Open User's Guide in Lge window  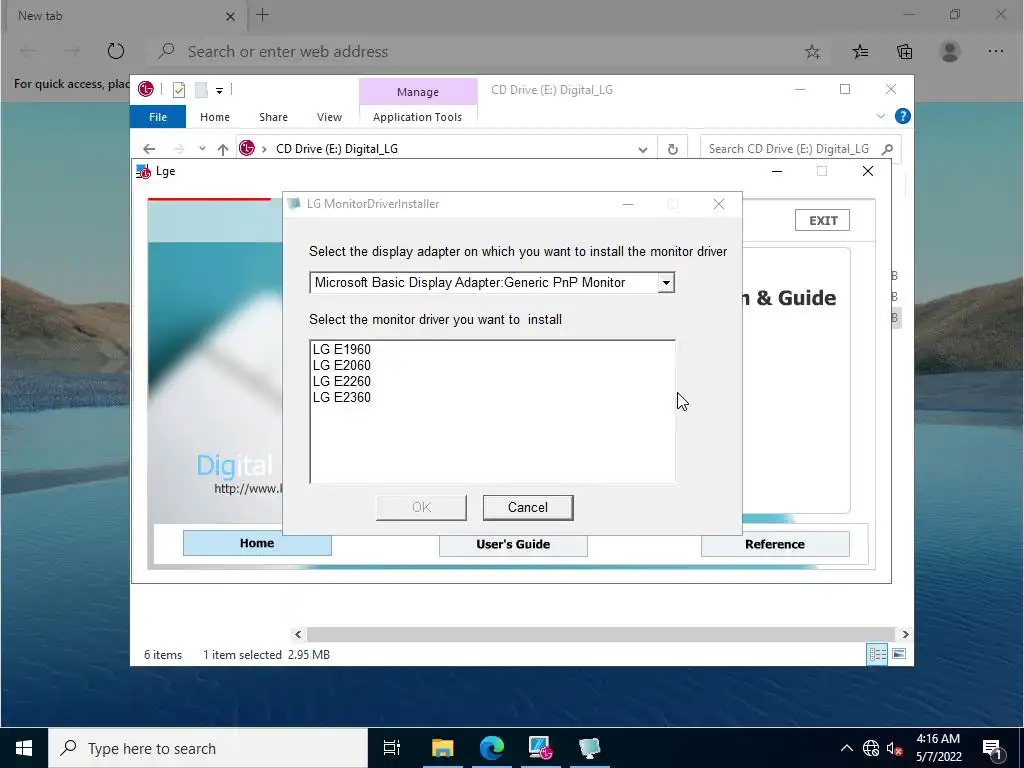coord(513,544)
